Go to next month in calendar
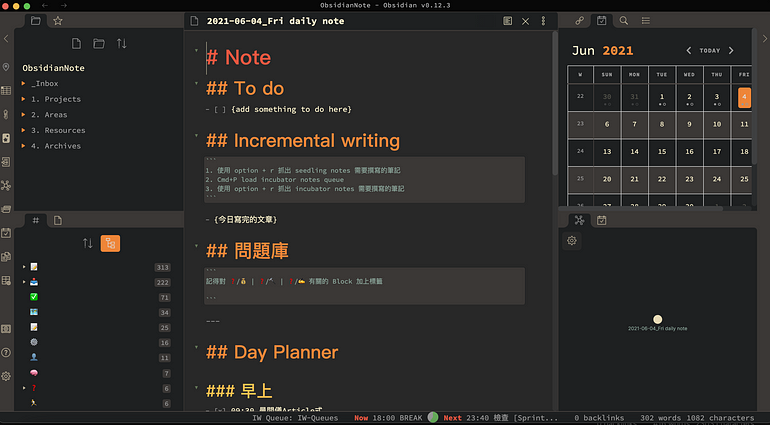 pyautogui.click(x=731, y=51)
